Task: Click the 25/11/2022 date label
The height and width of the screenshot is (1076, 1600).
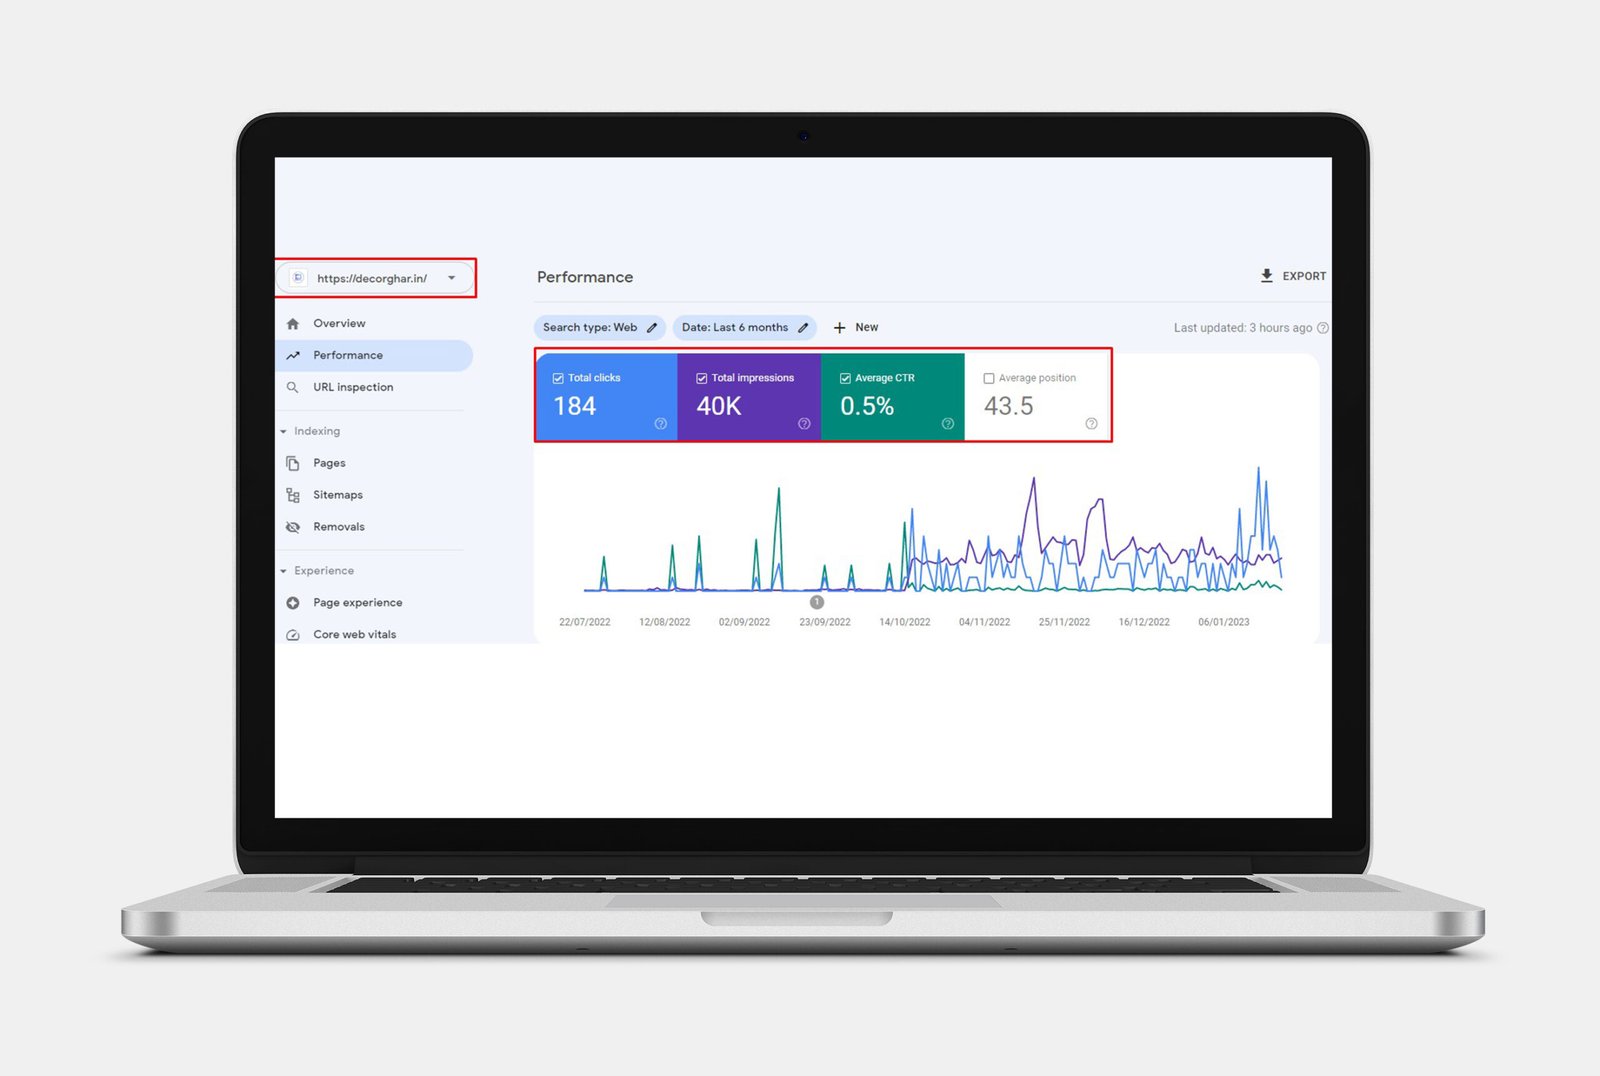Action: point(1064,622)
